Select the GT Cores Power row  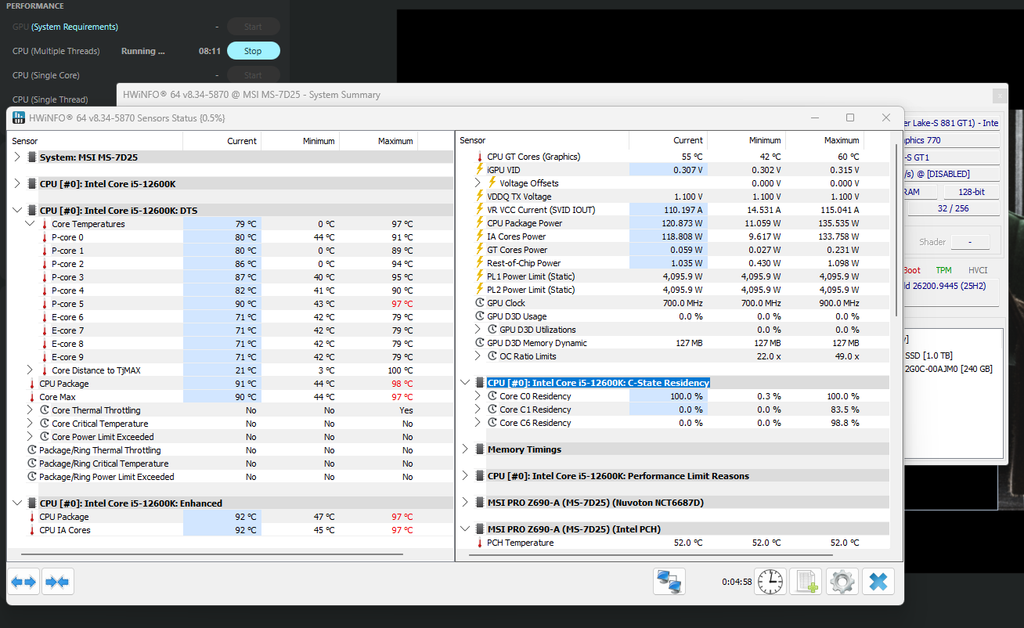673,250
